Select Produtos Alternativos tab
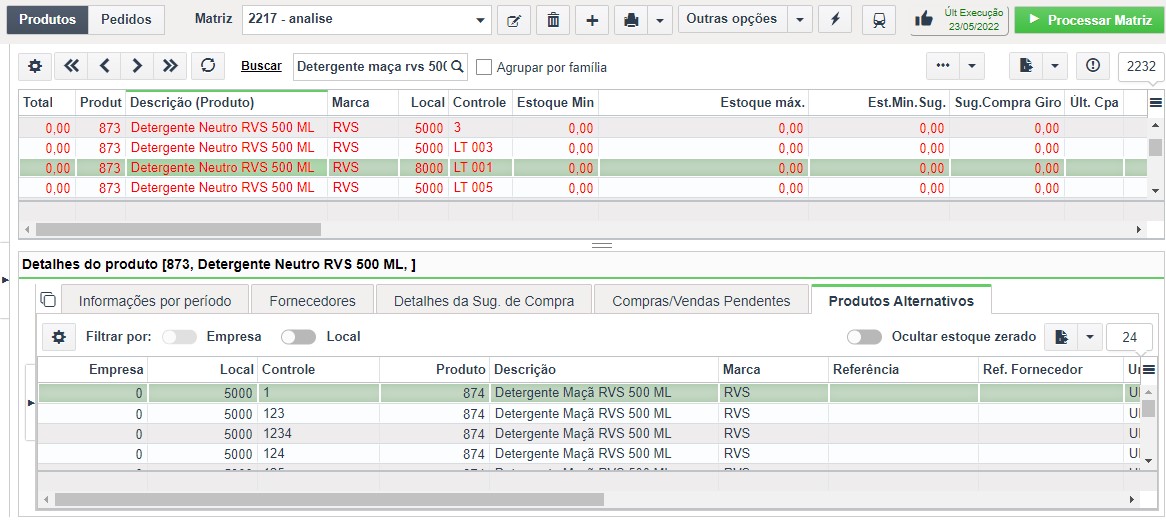This screenshot has width=1166, height=523. point(901,301)
